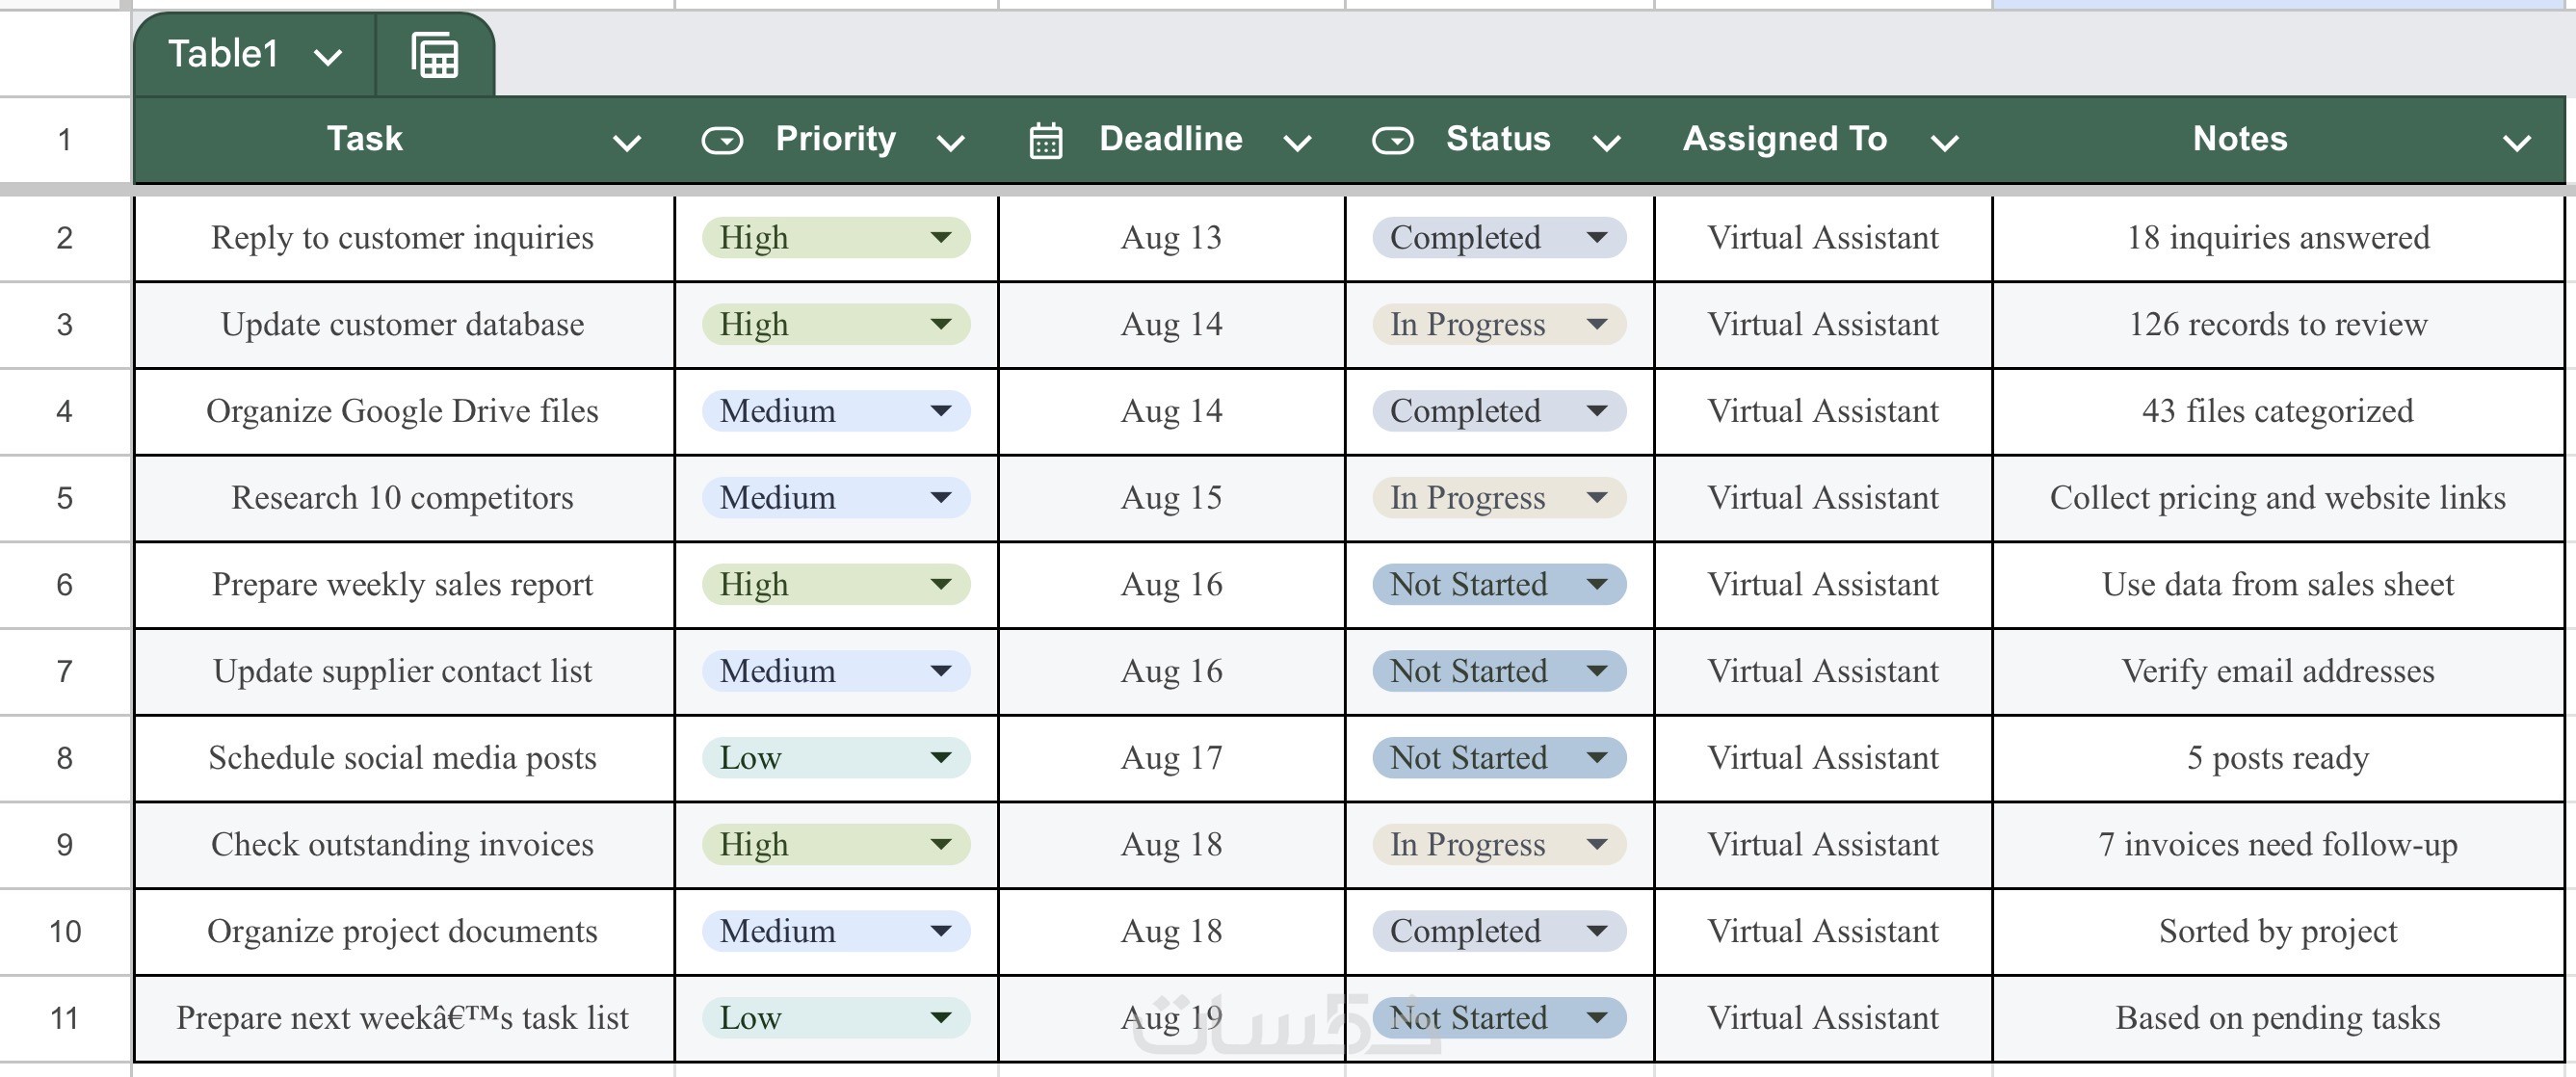Open Notes column header chevron
This screenshot has height=1077, width=2576.
(x=2516, y=143)
